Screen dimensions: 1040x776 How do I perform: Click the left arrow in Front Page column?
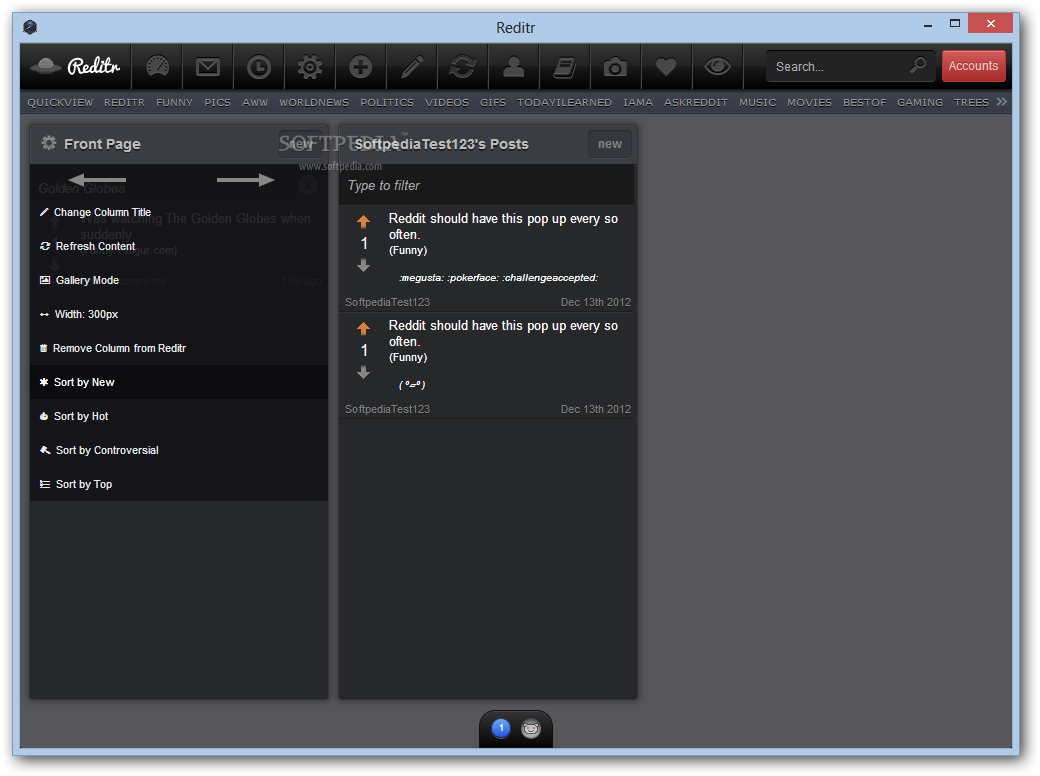[97, 179]
